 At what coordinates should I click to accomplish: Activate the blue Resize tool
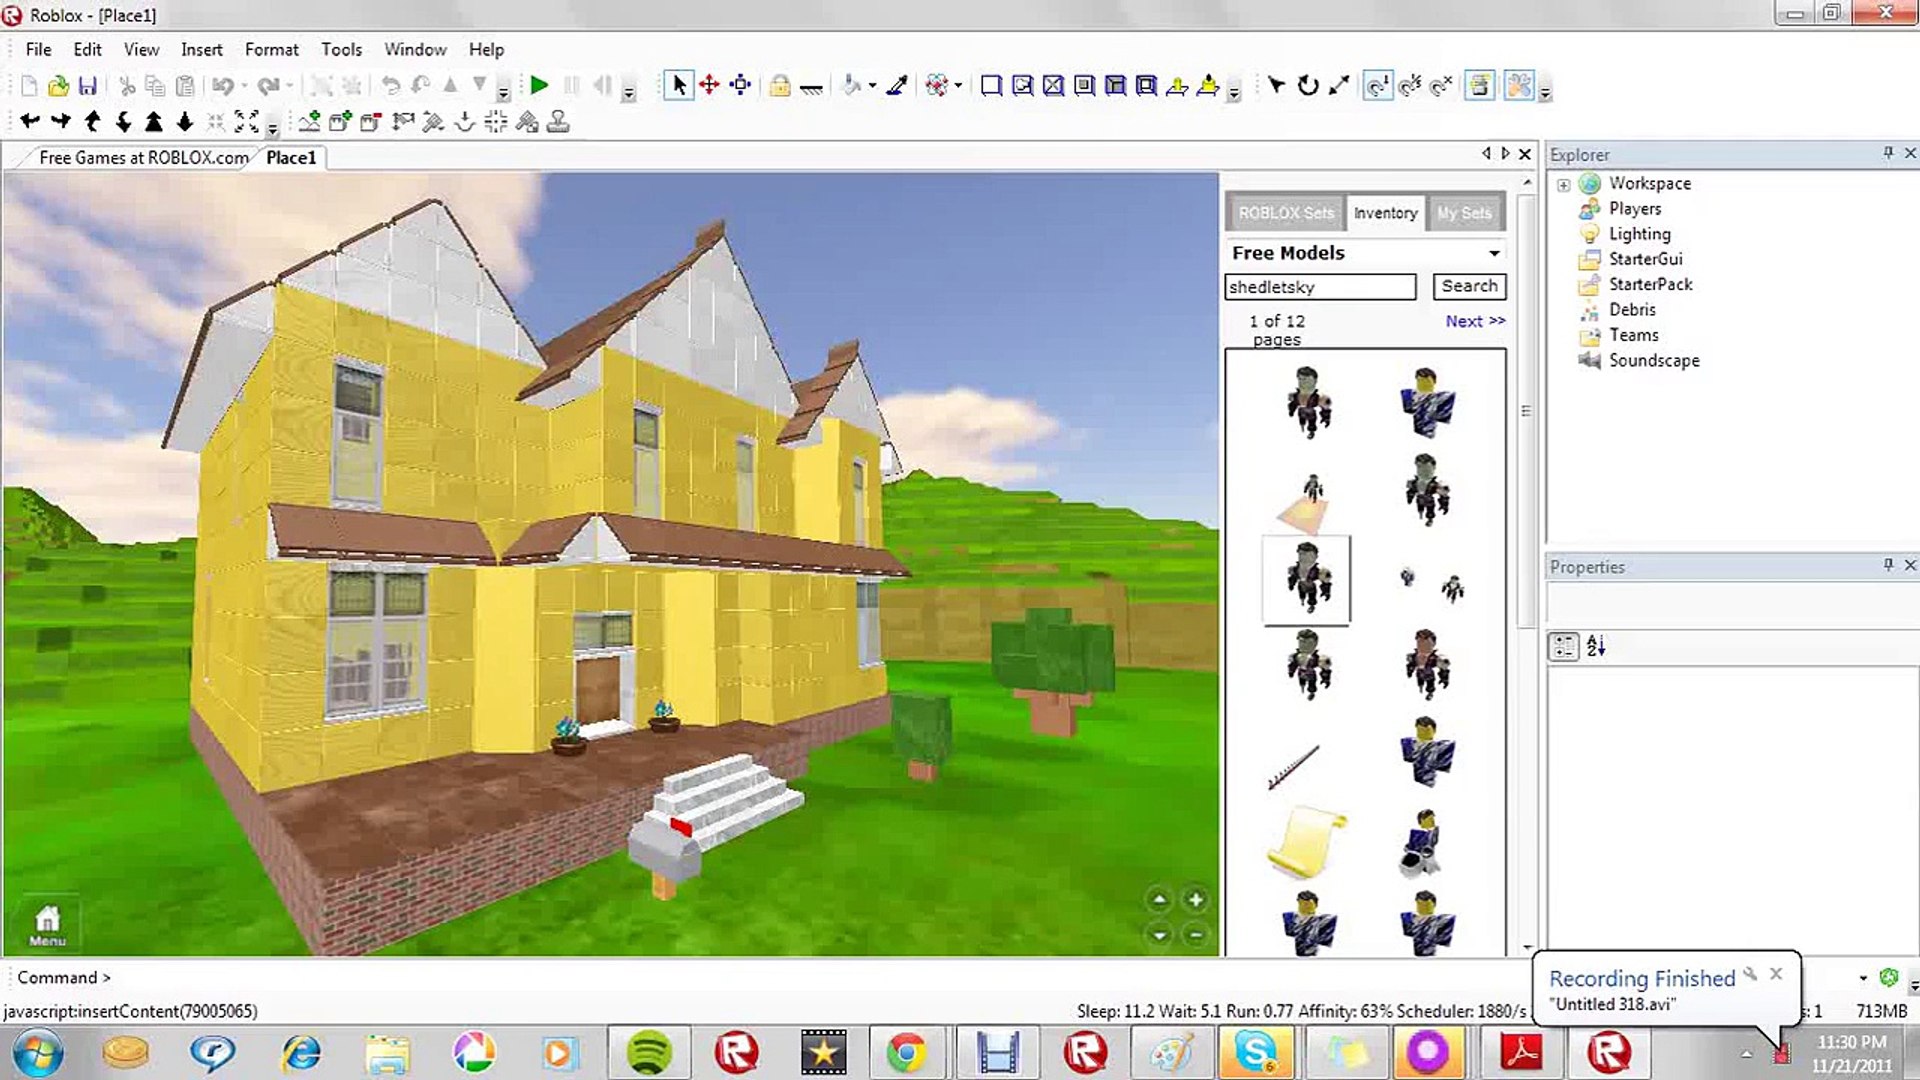coord(740,86)
